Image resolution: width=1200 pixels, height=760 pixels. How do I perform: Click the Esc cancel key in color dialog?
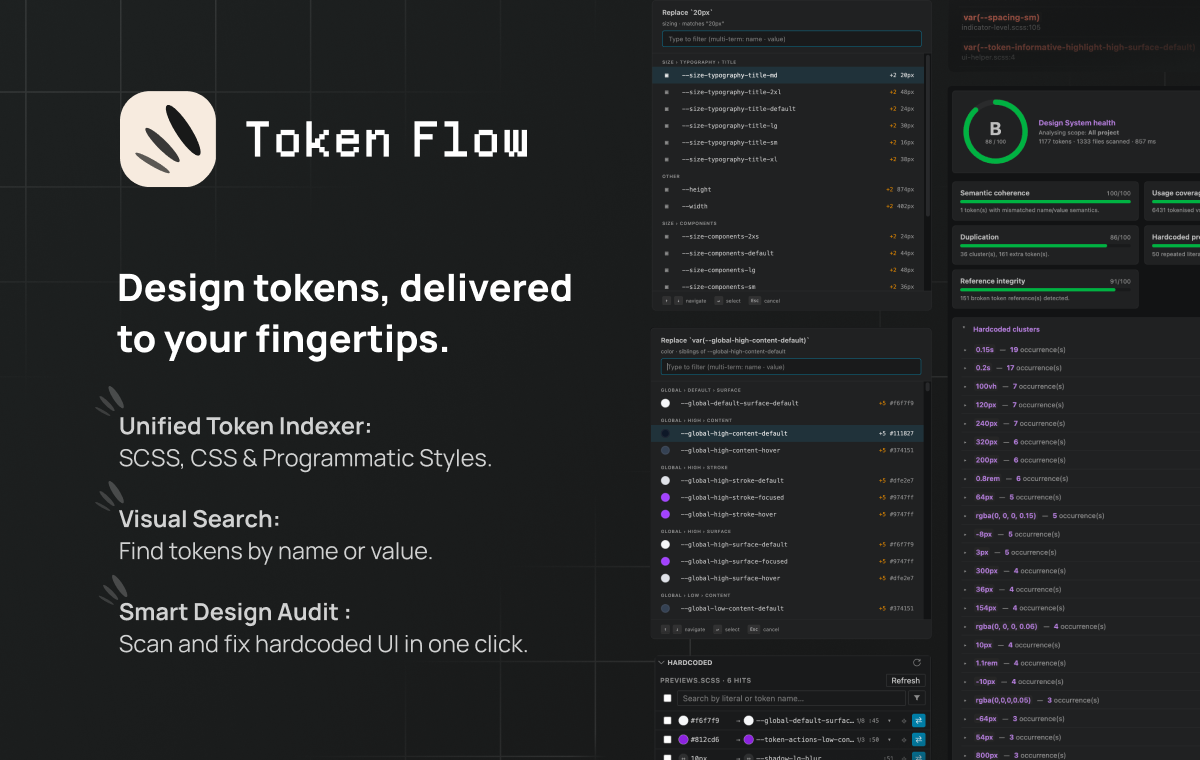click(754, 629)
